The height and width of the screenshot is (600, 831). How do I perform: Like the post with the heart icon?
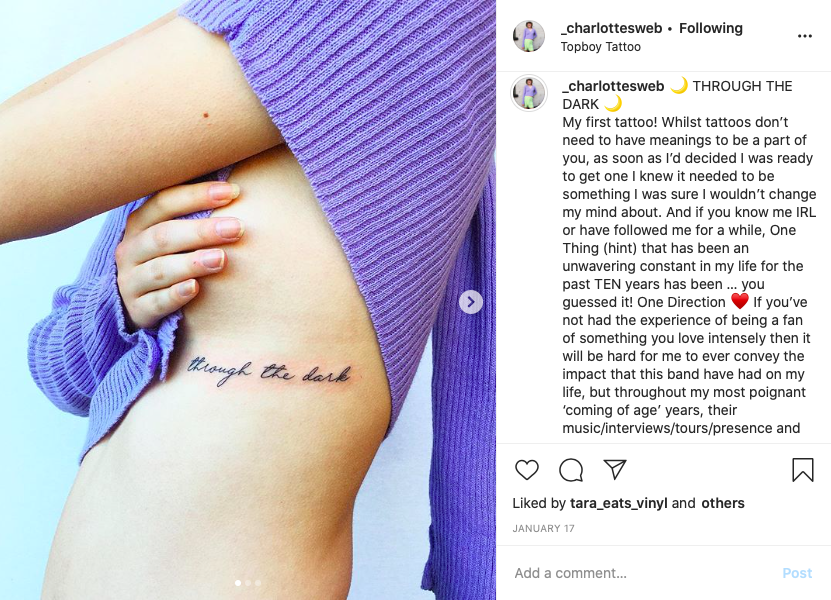point(526,470)
